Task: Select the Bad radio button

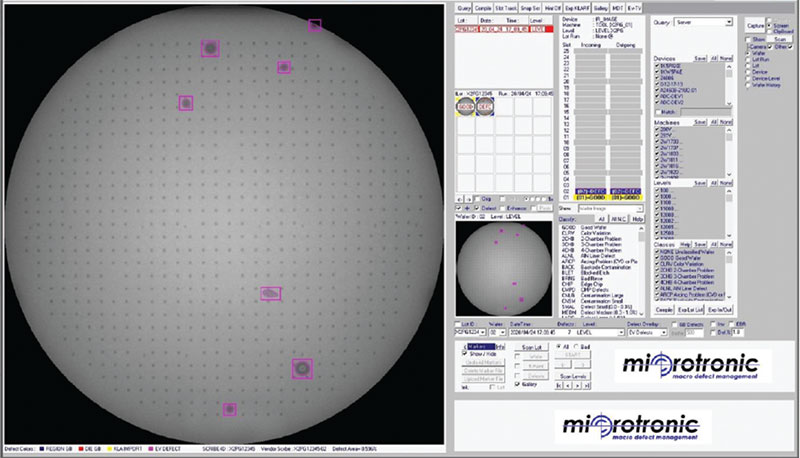Action: (x=577, y=347)
